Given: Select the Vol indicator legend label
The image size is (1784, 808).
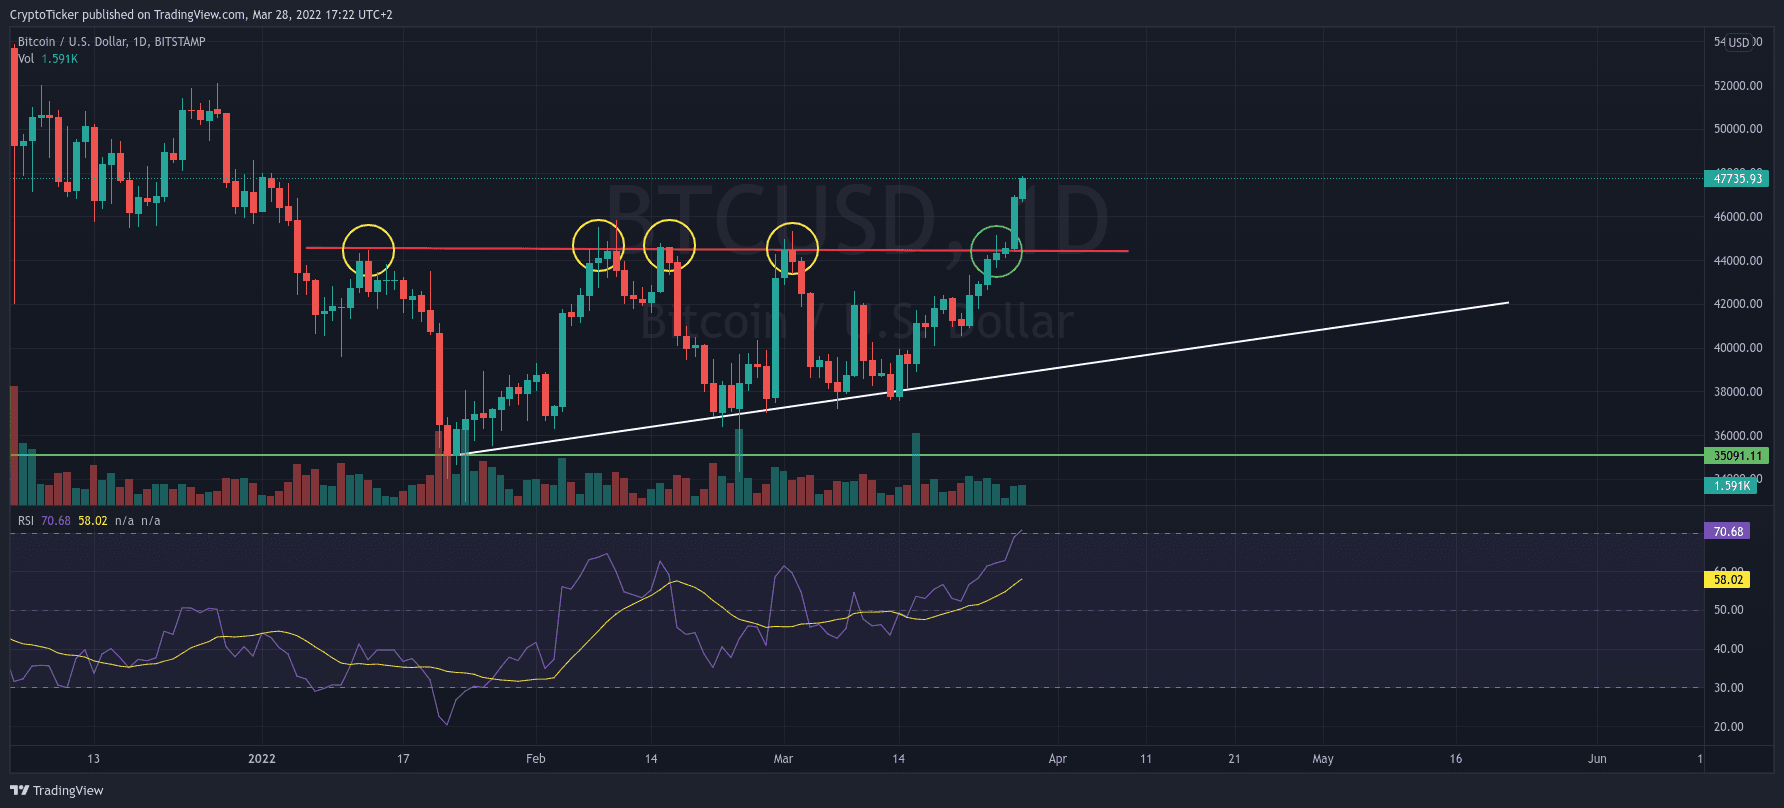Looking at the screenshot, I should 26,59.
